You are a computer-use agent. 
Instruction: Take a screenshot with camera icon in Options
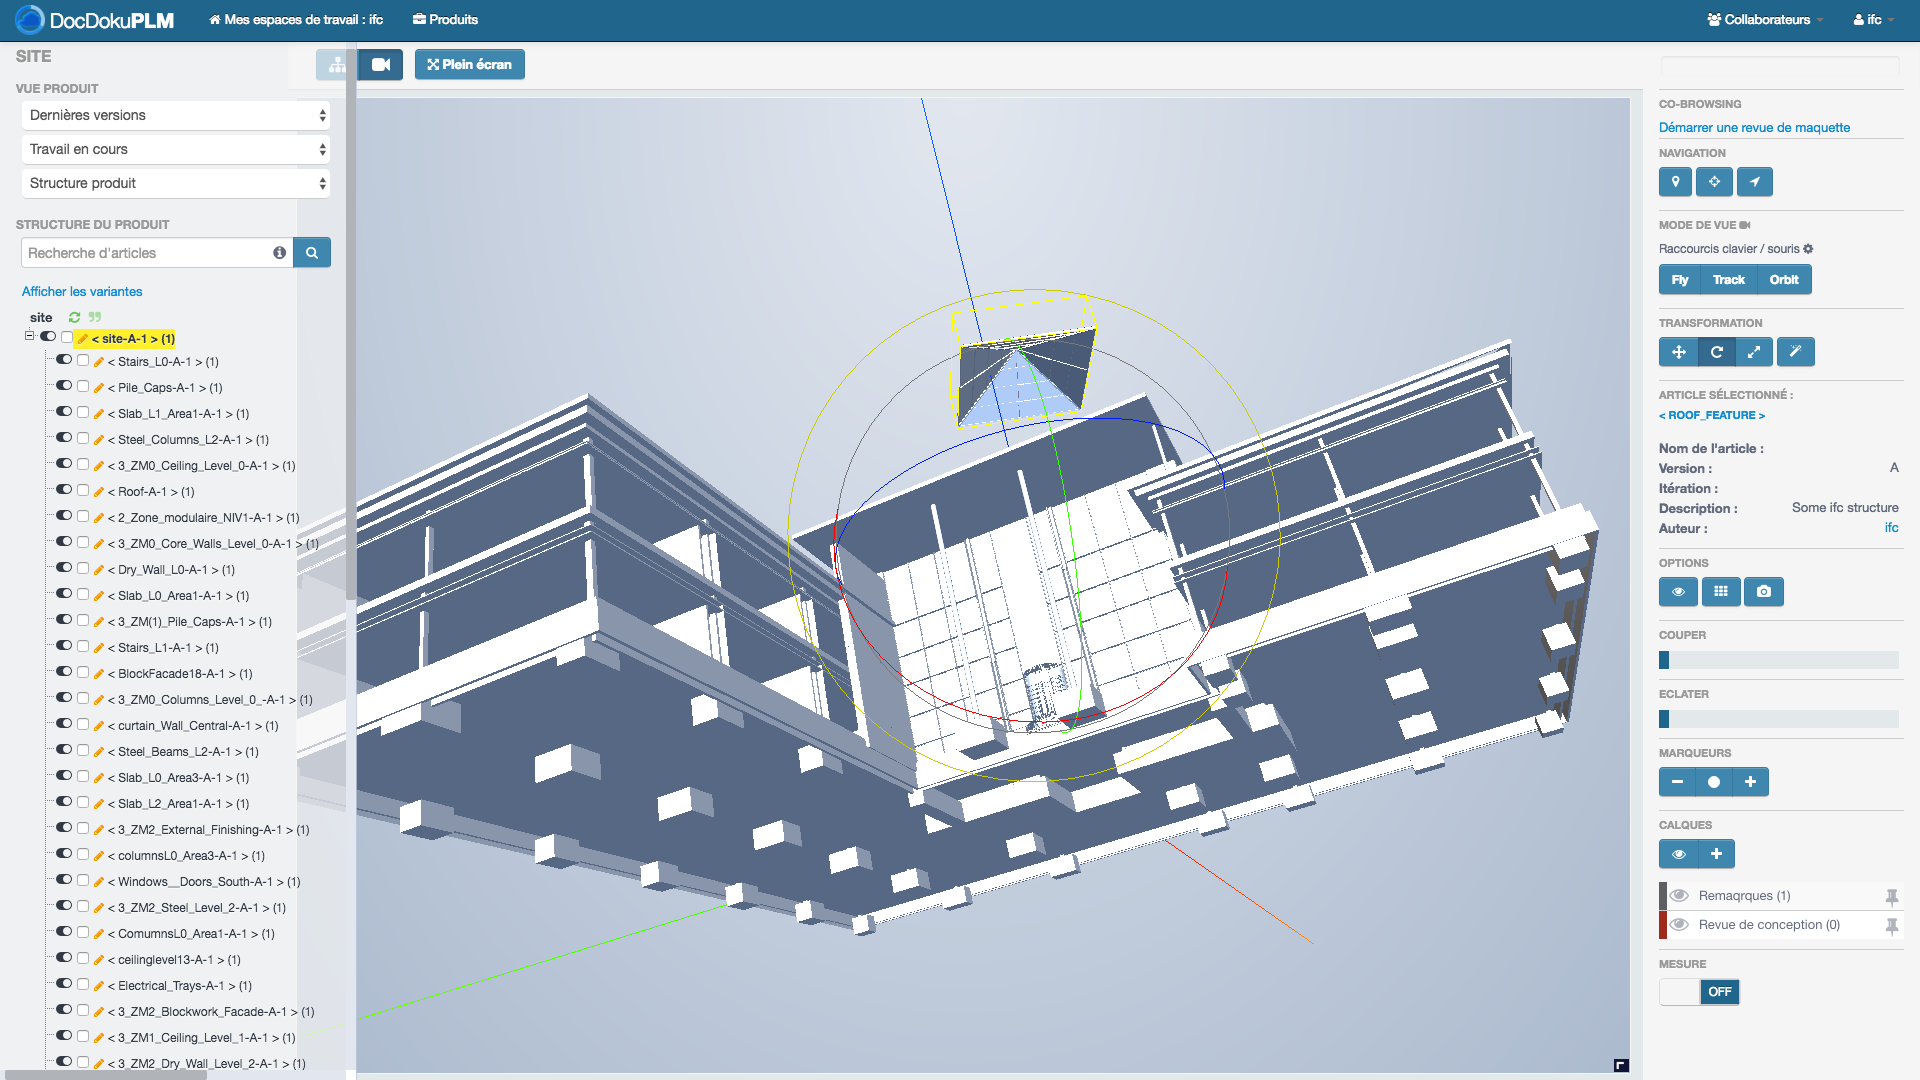pos(1763,592)
